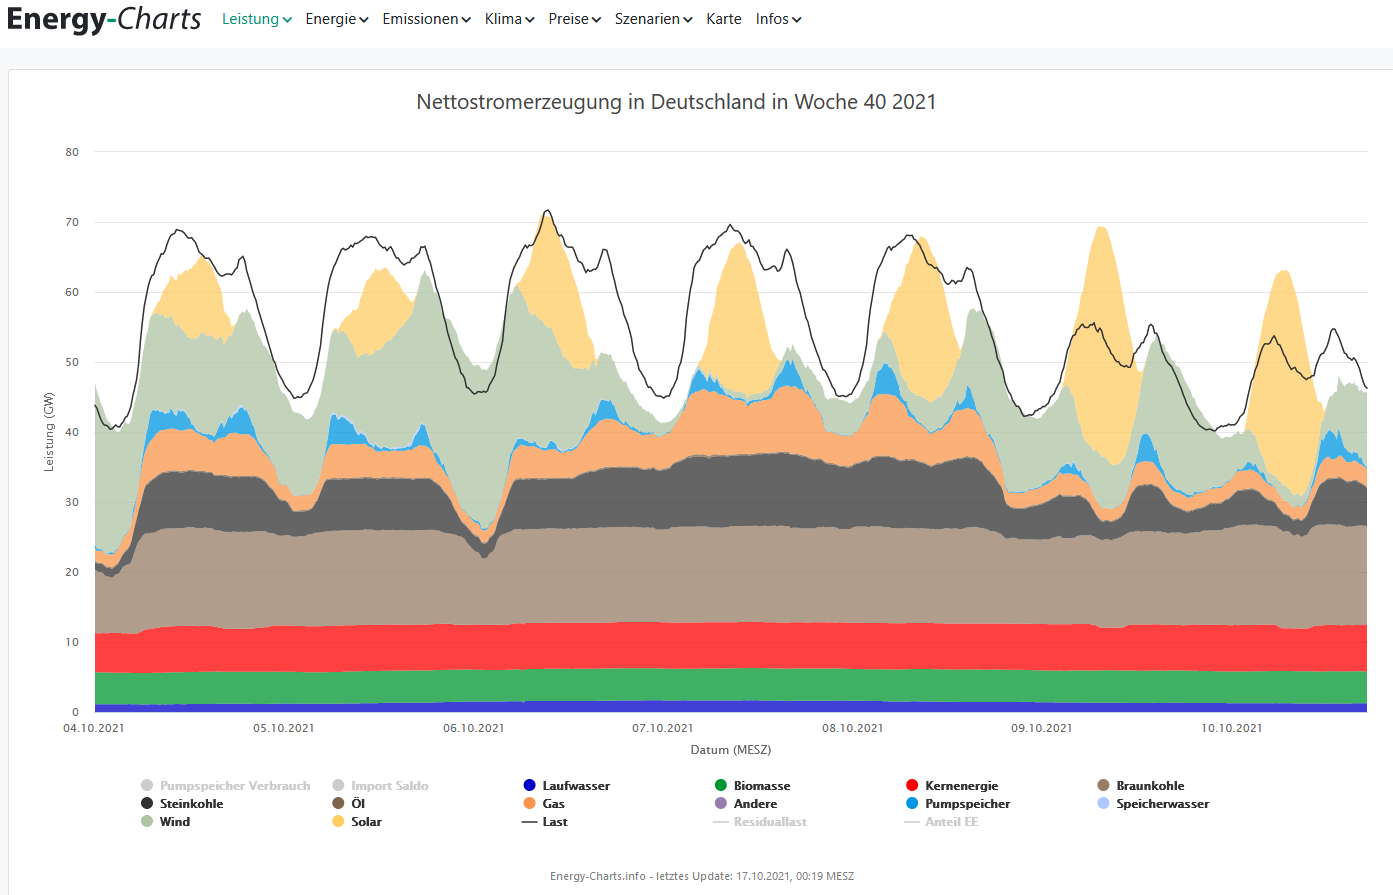
Task: Toggle the Speicherwasser legend entry
Action: (x=1153, y=804)
